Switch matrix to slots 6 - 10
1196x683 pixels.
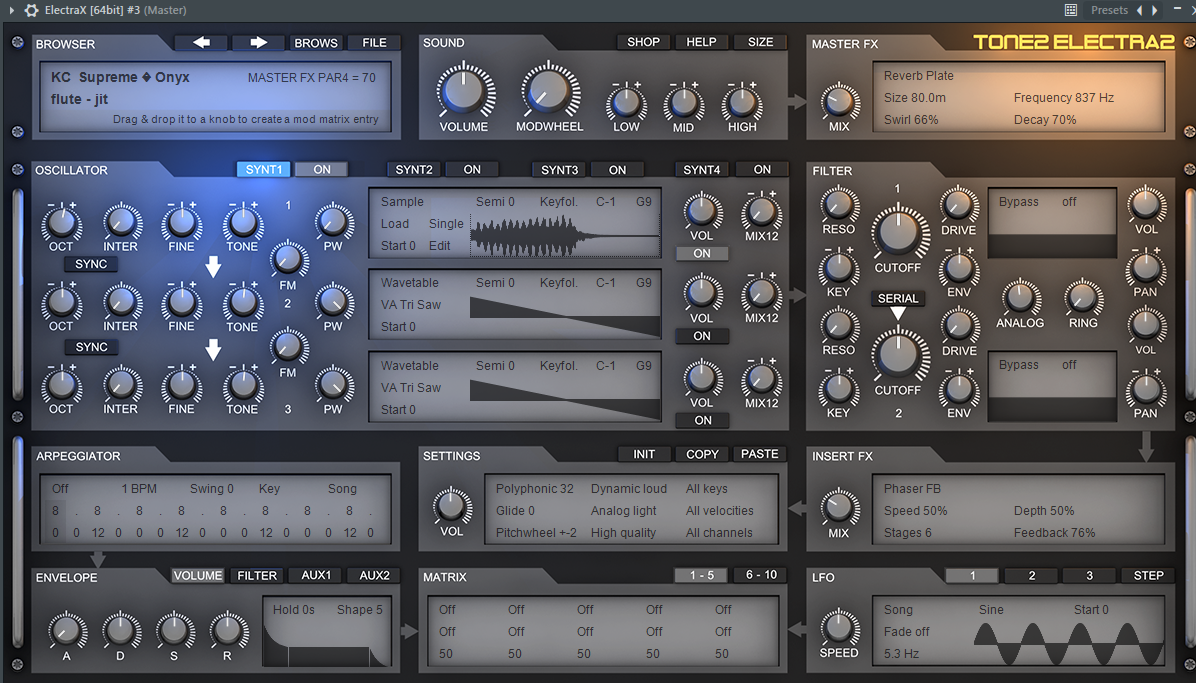tap(760, 575)
